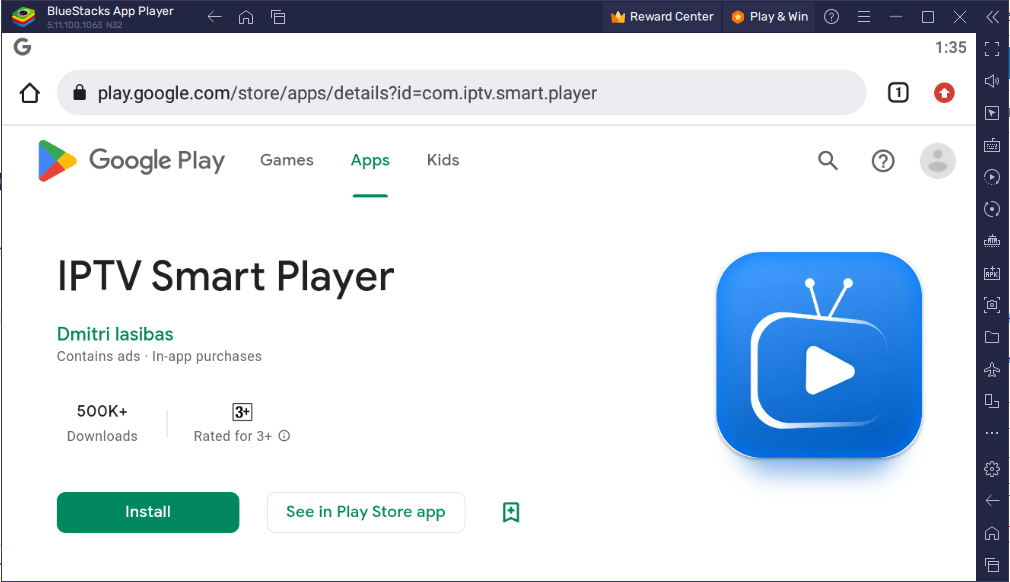The image size is (1010, 582).
Task: Open Google Play search magnifier
Action: pyautogui.click(x=828, y=160)
